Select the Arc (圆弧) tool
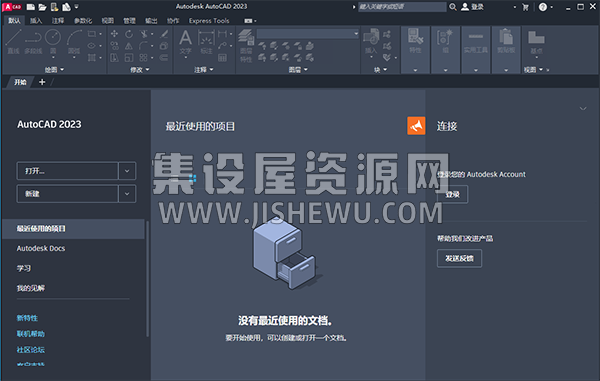The width and height of the screenshot is (600, 381). 74,42
